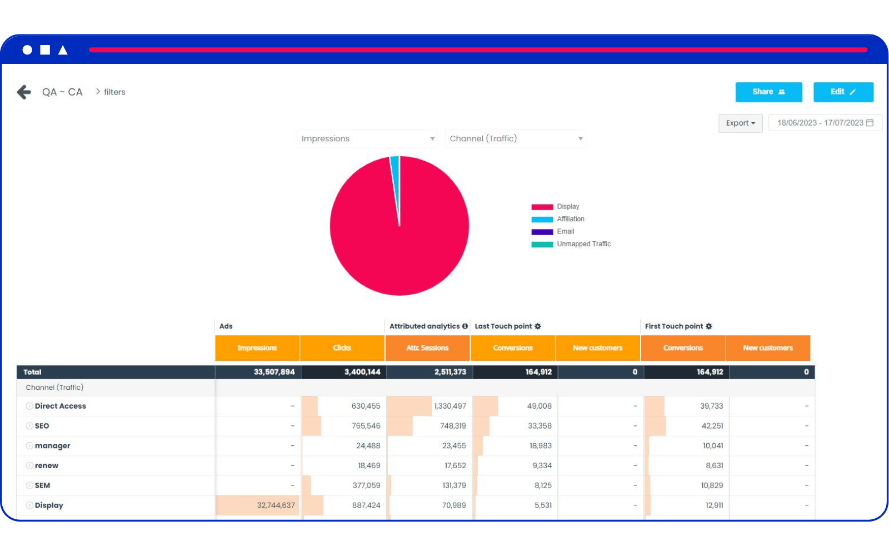
Task: Expand the SEO row icon
Action: coord(30,426)
